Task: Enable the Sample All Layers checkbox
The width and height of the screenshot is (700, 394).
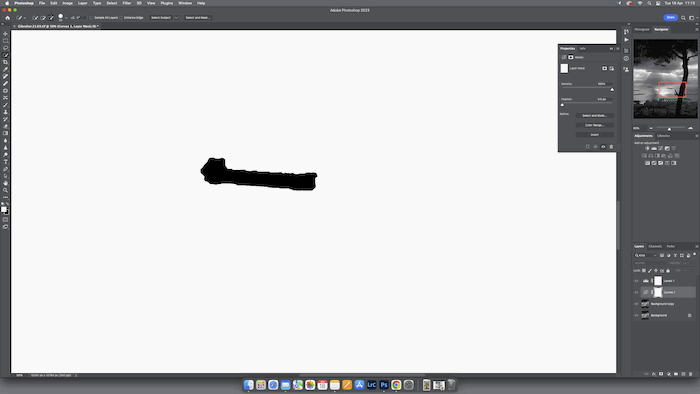Action: coord(91,18)
